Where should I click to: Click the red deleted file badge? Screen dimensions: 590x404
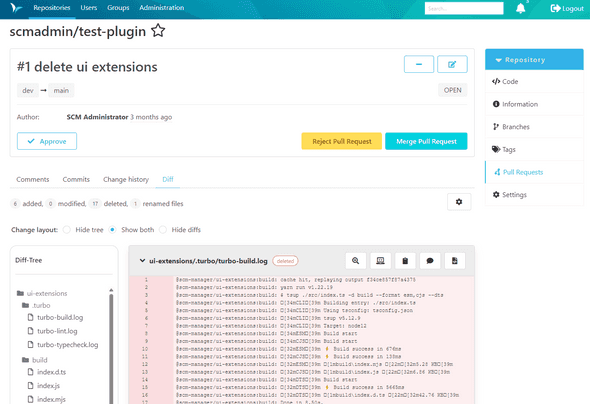[x=285, y=261]
